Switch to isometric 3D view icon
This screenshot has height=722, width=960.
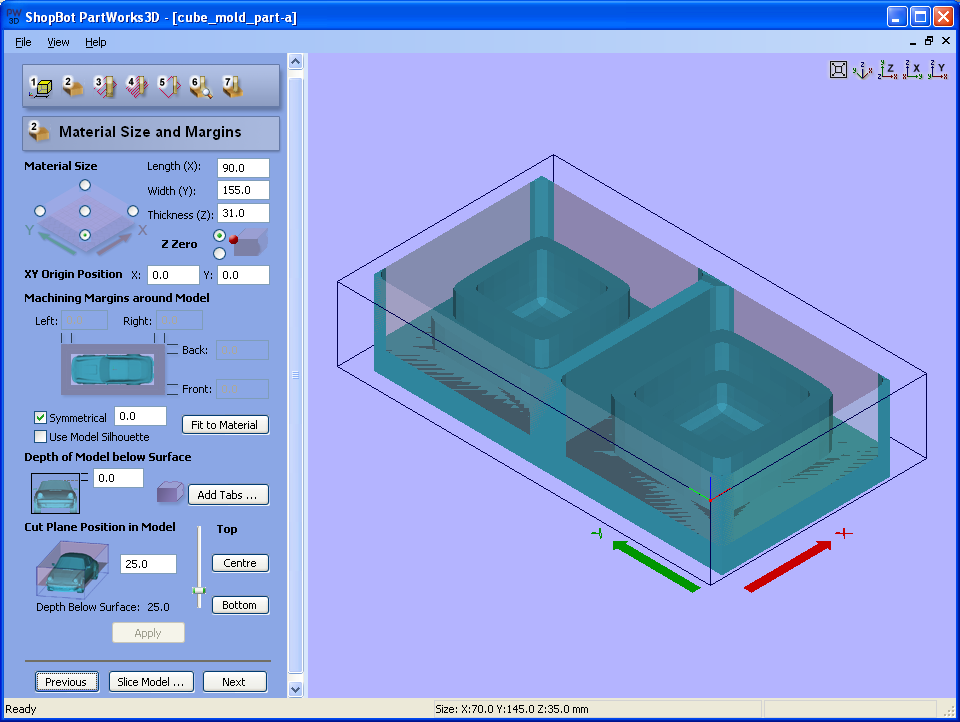tap(863, 70)
